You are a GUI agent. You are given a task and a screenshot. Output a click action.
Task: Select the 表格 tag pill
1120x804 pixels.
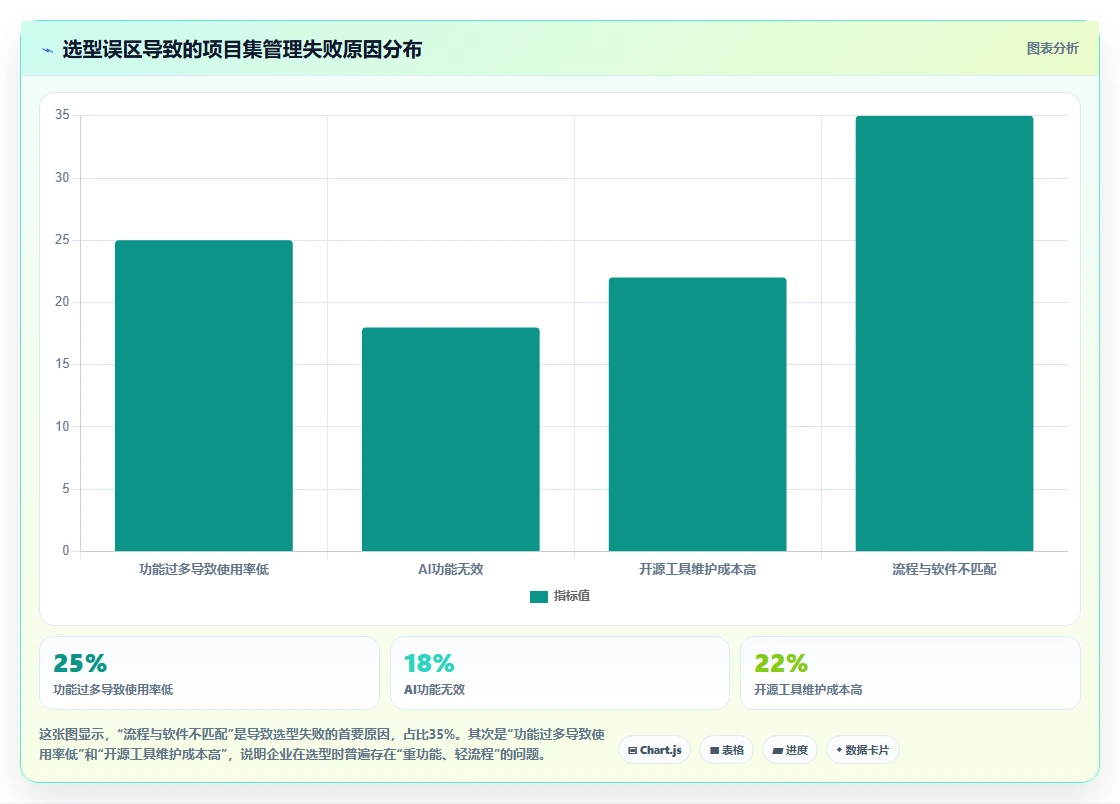click(x=726, y=750)
